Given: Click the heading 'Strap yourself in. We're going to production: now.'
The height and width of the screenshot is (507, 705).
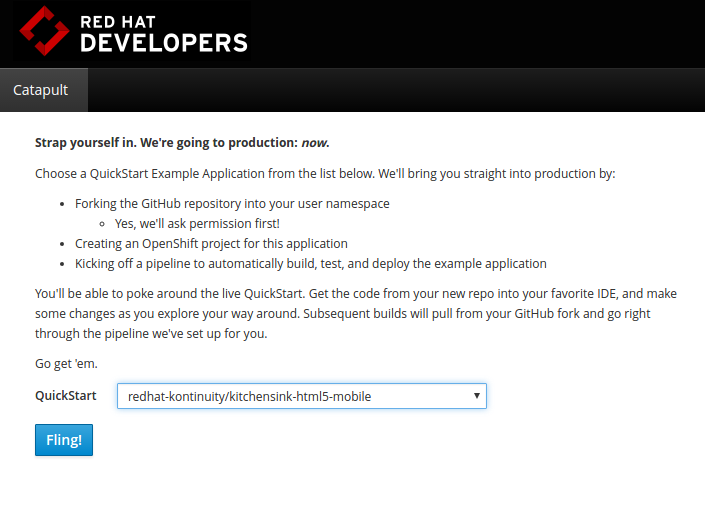Looking at the screenshot, I should pos(182,143).
